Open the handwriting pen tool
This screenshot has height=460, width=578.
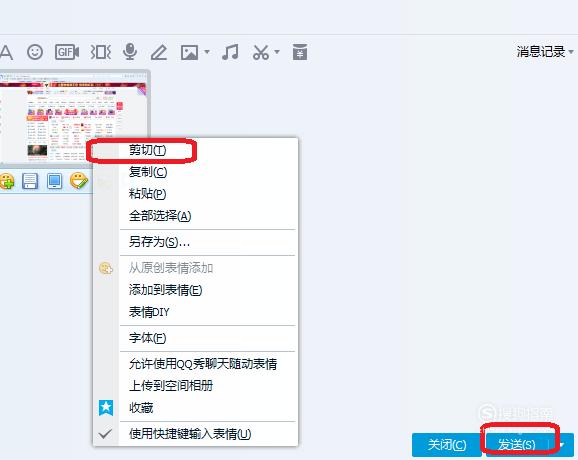pos(159,52)
